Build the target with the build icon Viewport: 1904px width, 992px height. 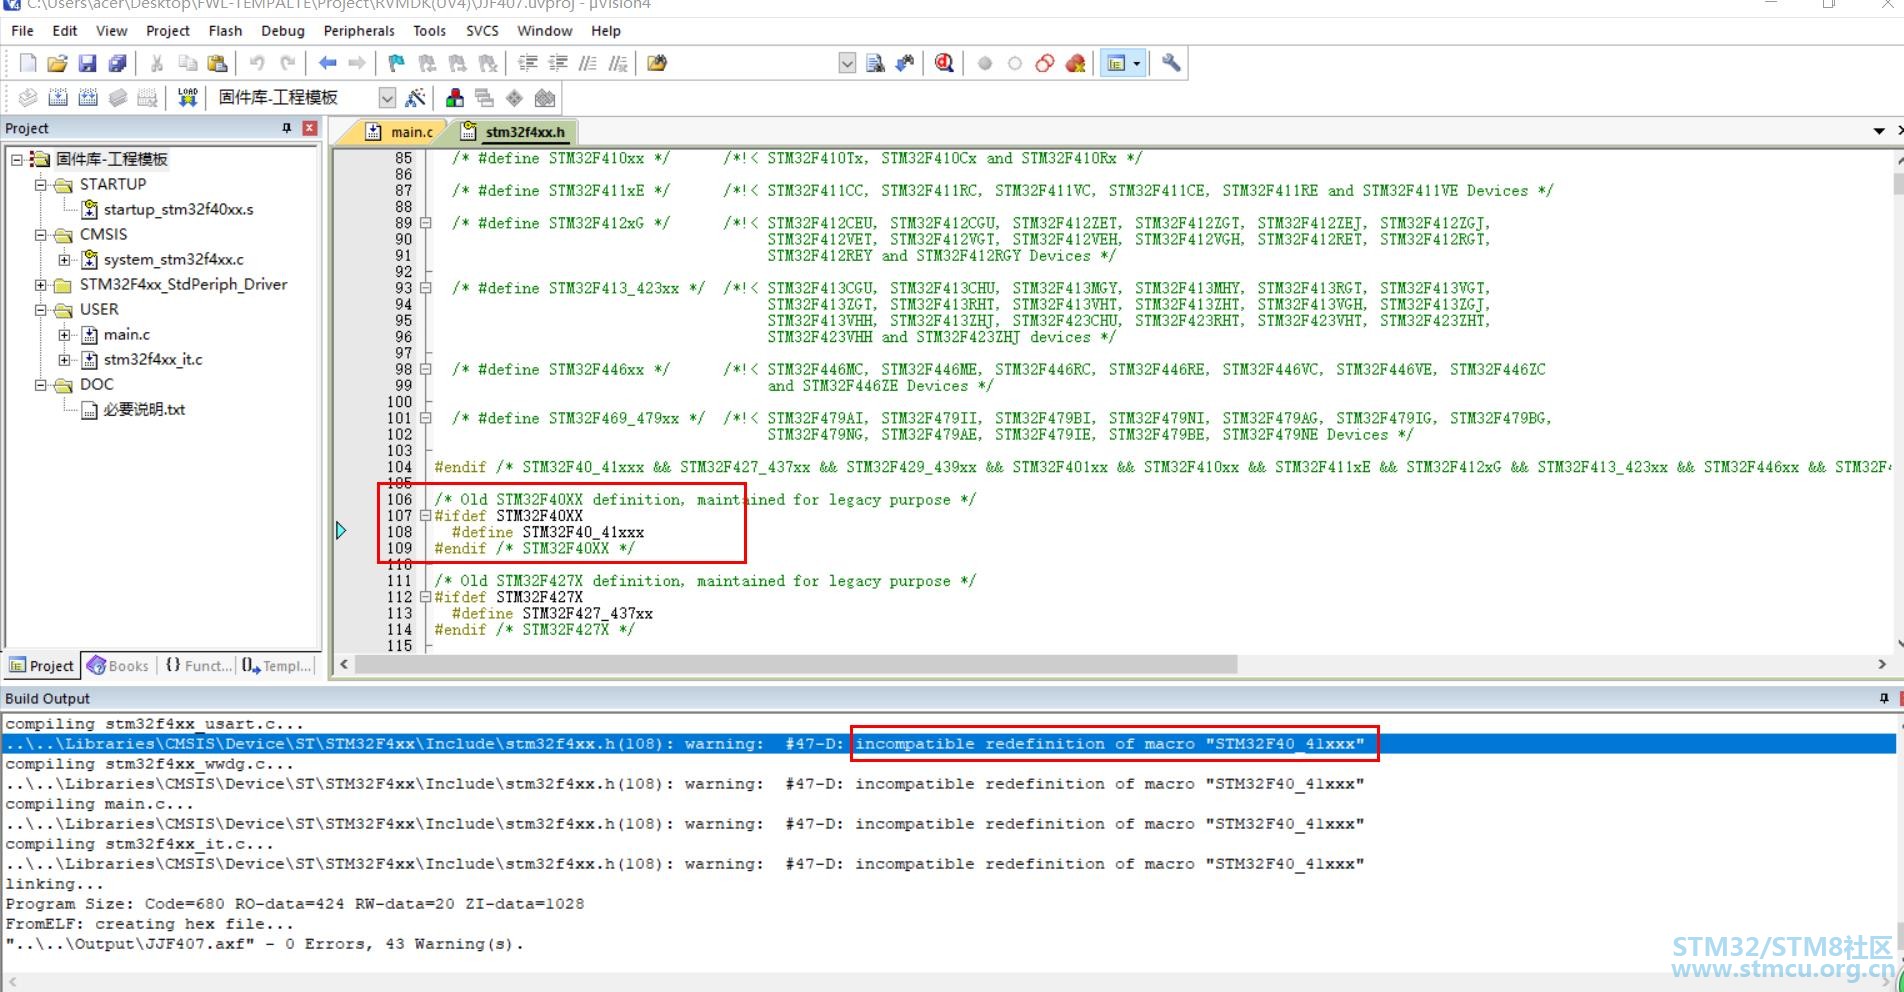[58, 97]
